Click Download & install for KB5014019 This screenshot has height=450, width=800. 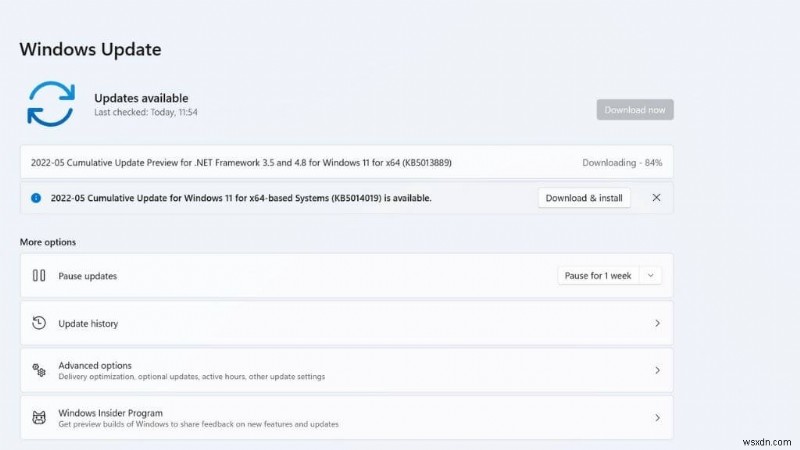pyautogui.click(x=584, y=198)
